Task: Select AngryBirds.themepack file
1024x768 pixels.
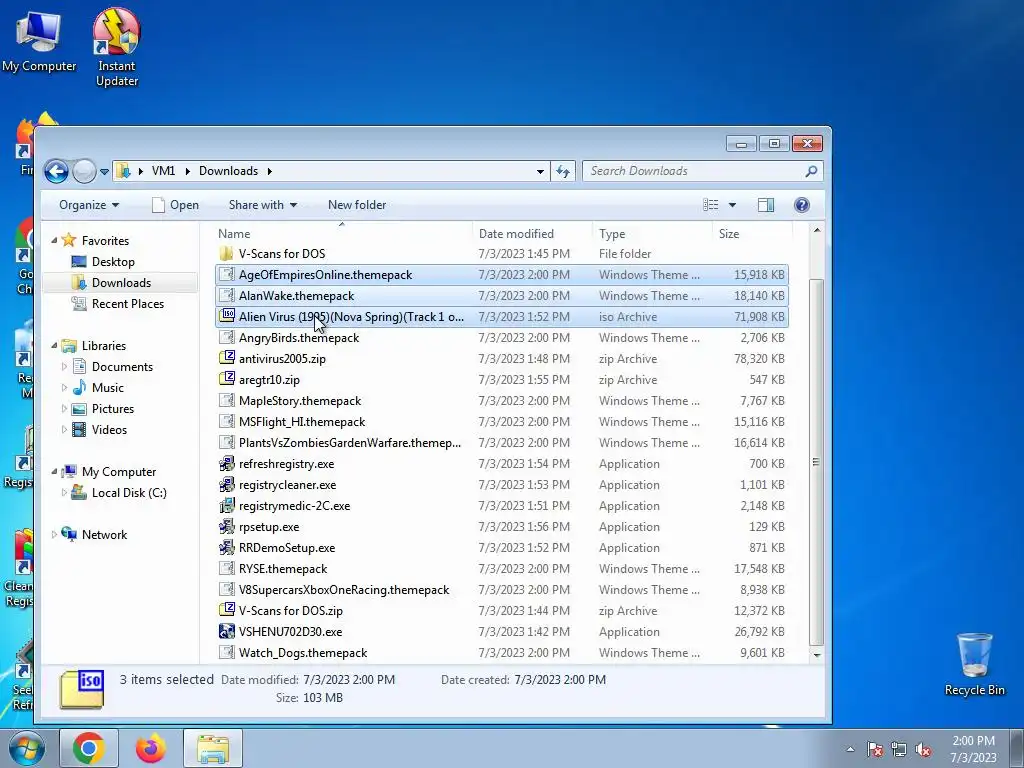Action: (502, 338)
